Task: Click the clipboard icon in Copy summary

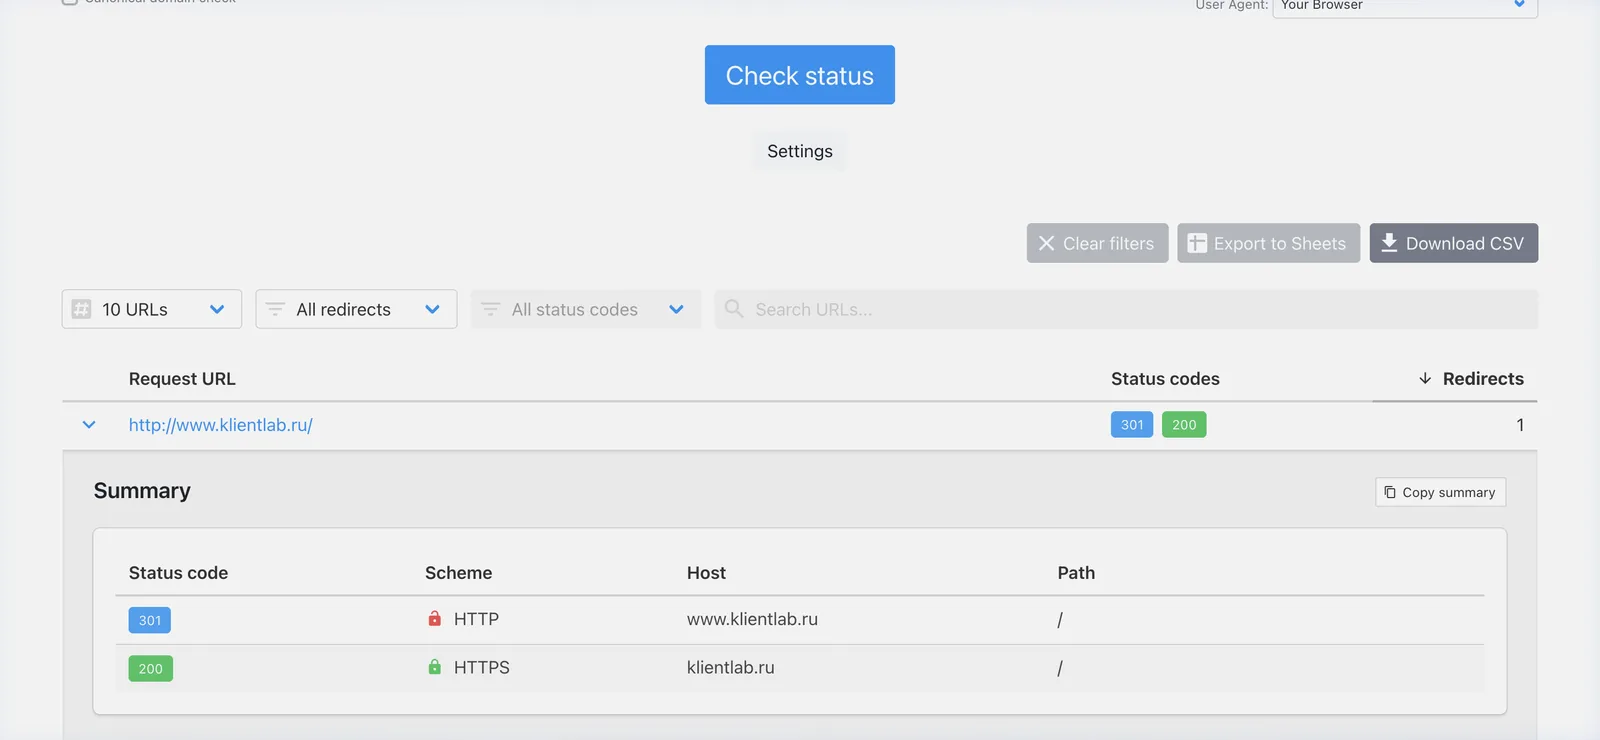Action: point(1390,492)
